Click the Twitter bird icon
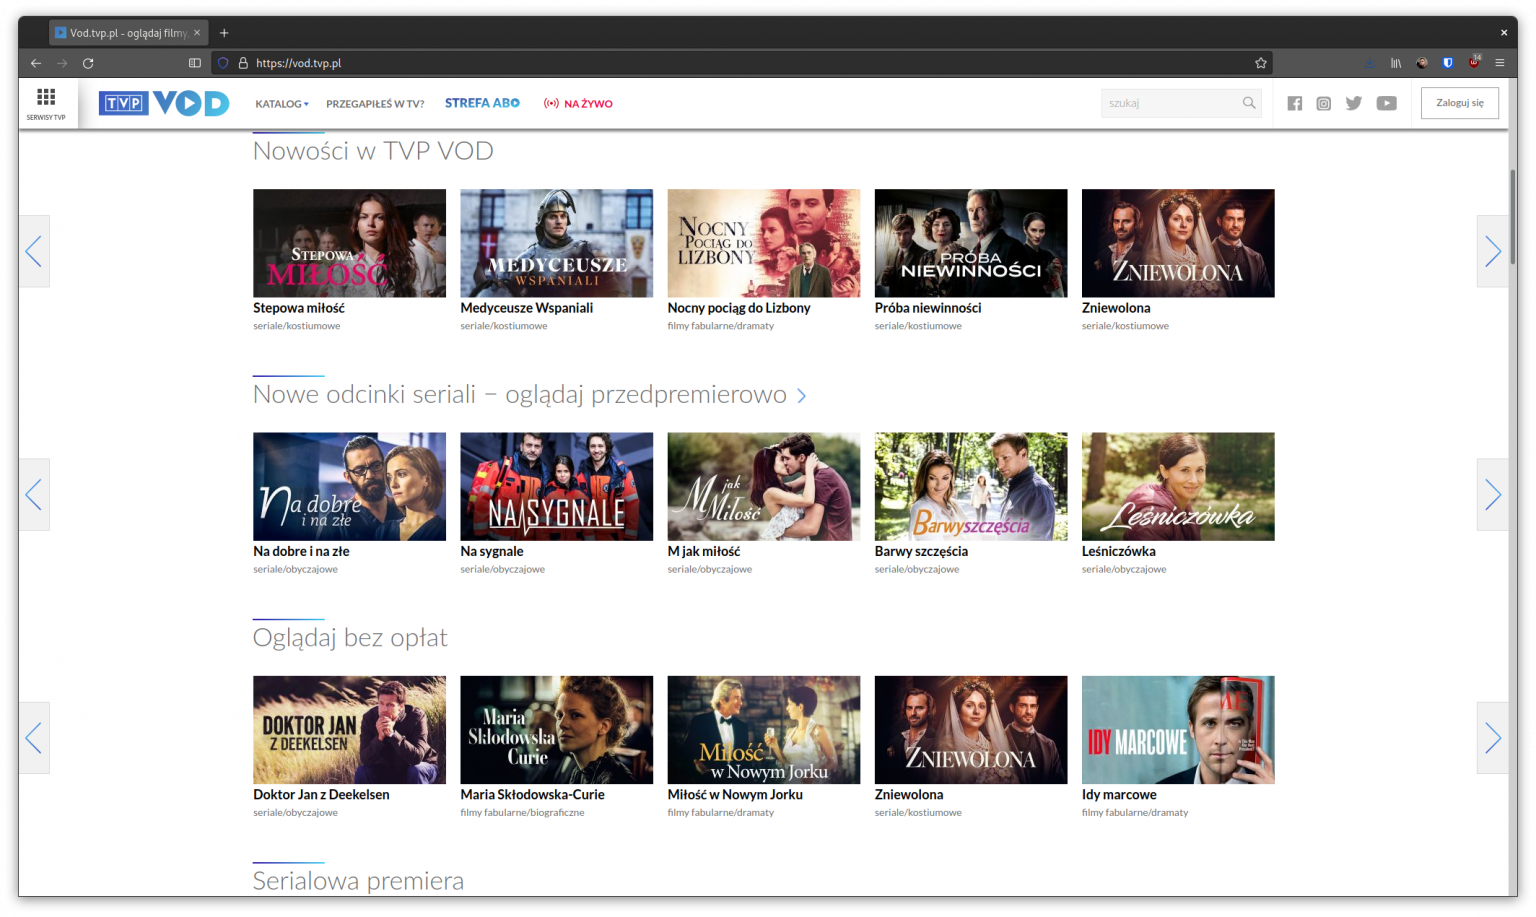1536x917 pixels. point(1354,103)
